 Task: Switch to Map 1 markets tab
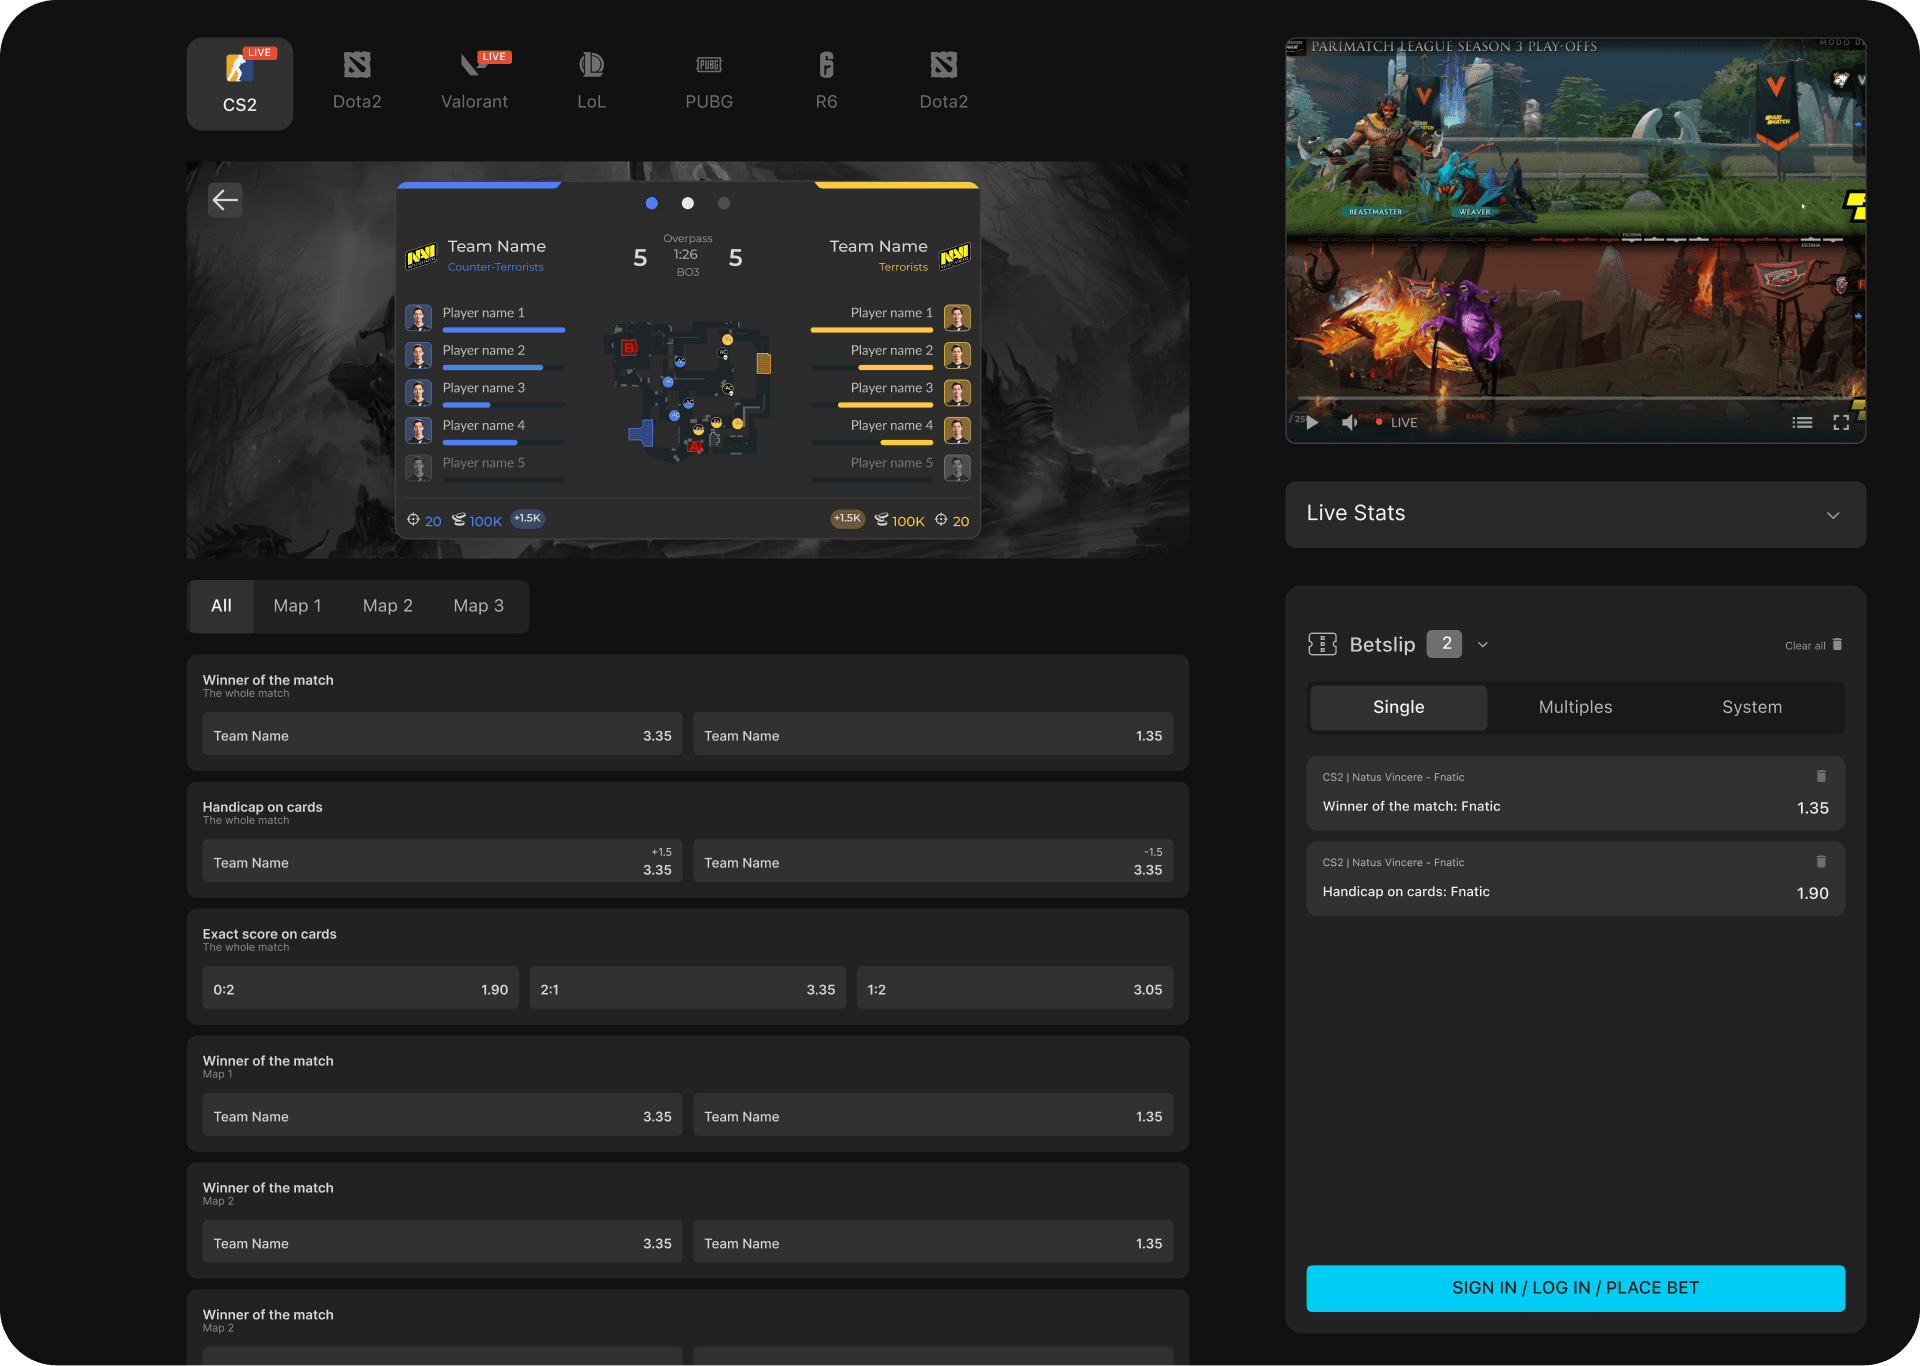(297, 606)
